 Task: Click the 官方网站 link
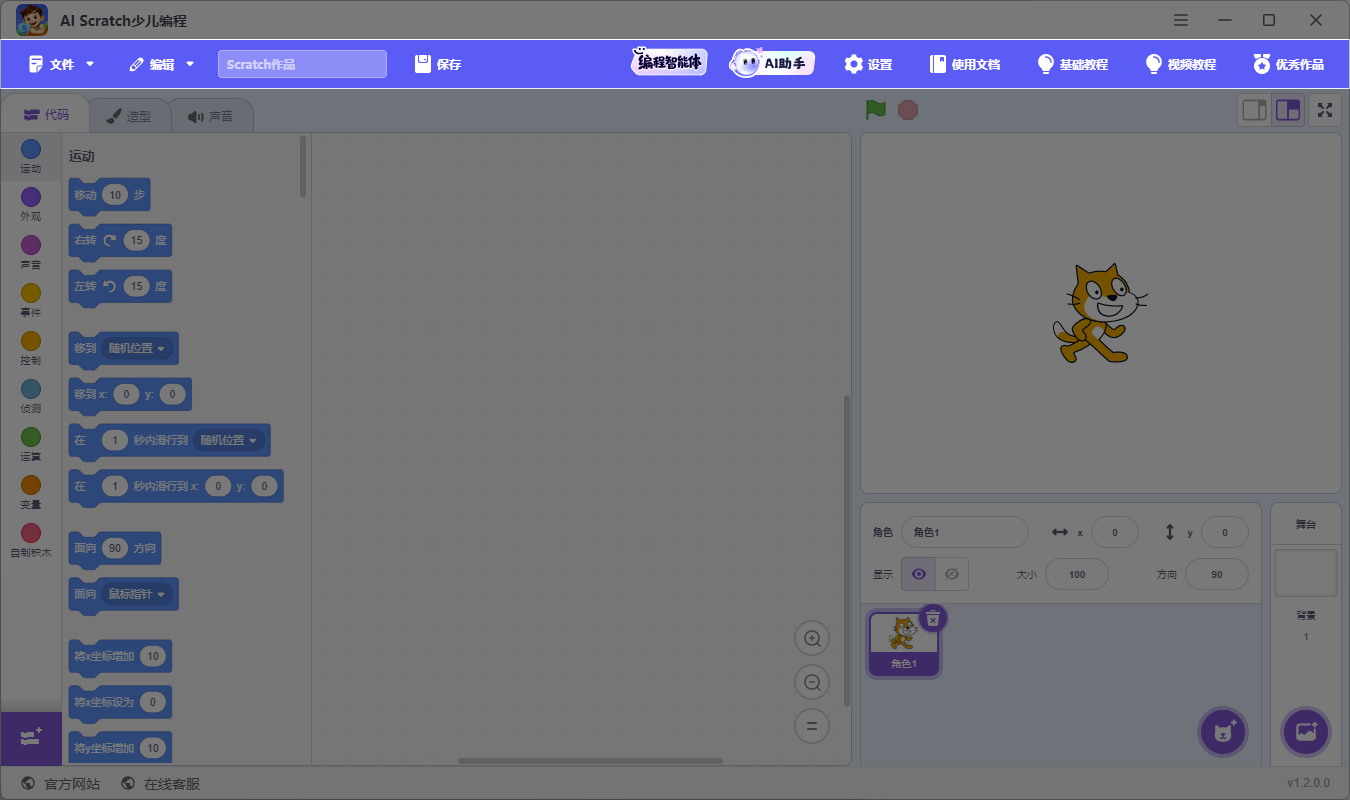(x=60, y=784)
